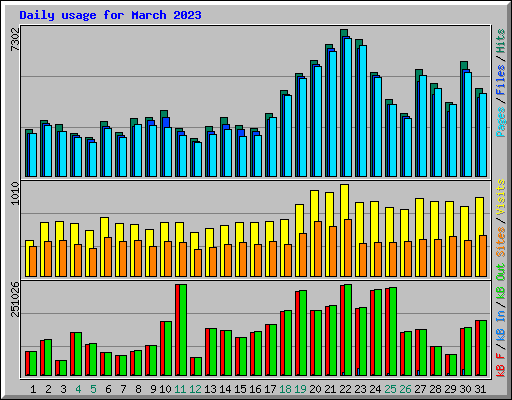Click day 6 on the x-axis
The height and width of the screenshot is (400, 512).
click(x=108, y=389)
